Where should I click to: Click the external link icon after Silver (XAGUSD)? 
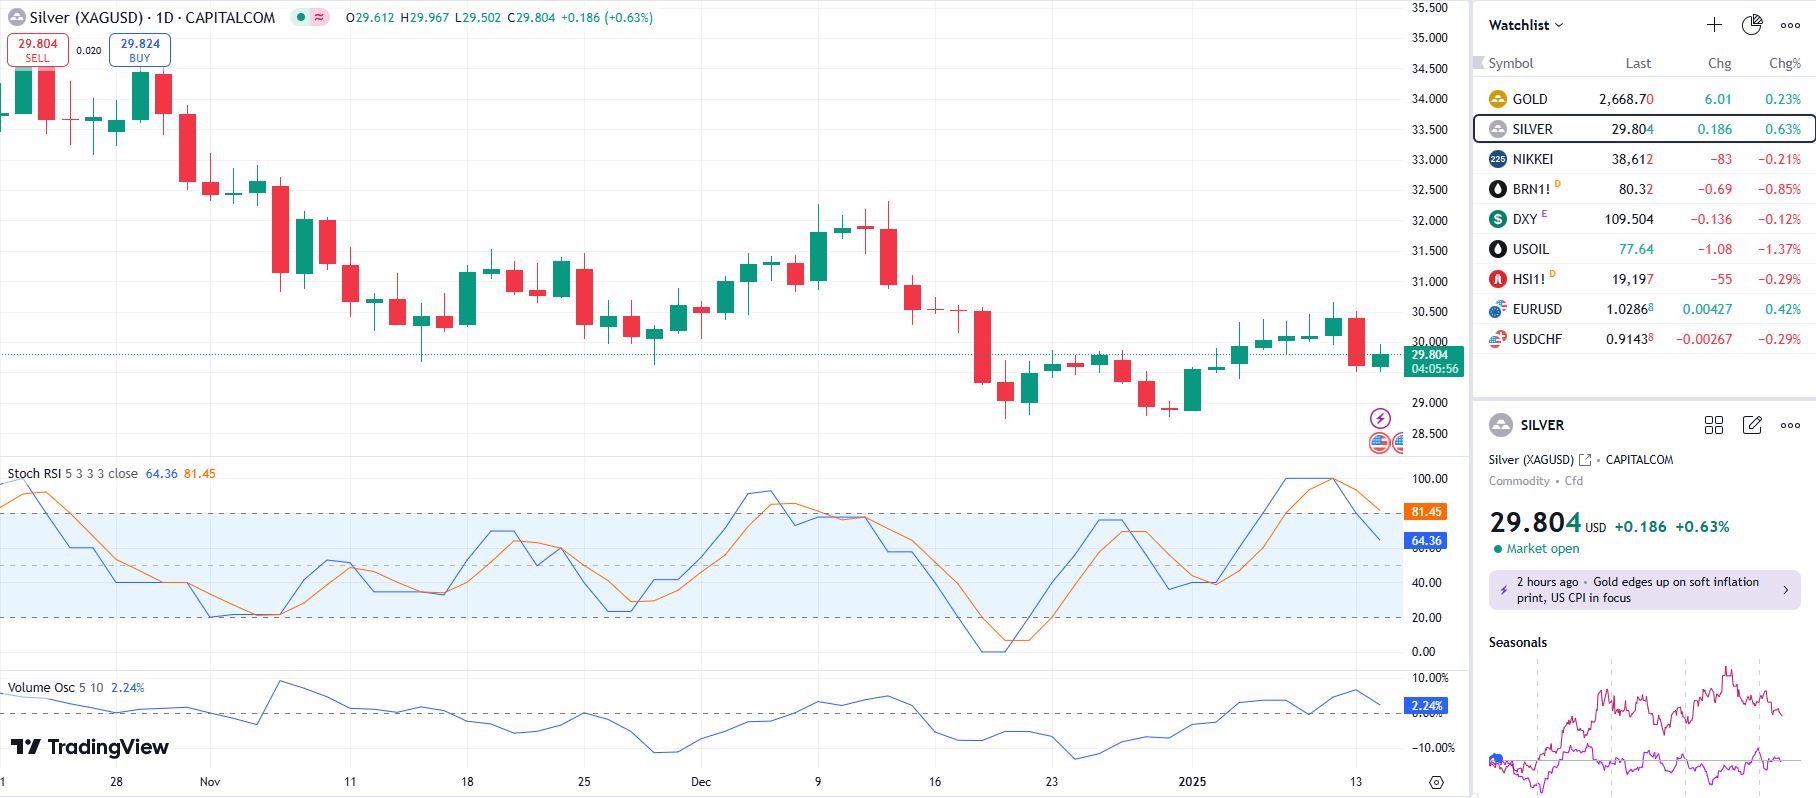(1585, 460)
